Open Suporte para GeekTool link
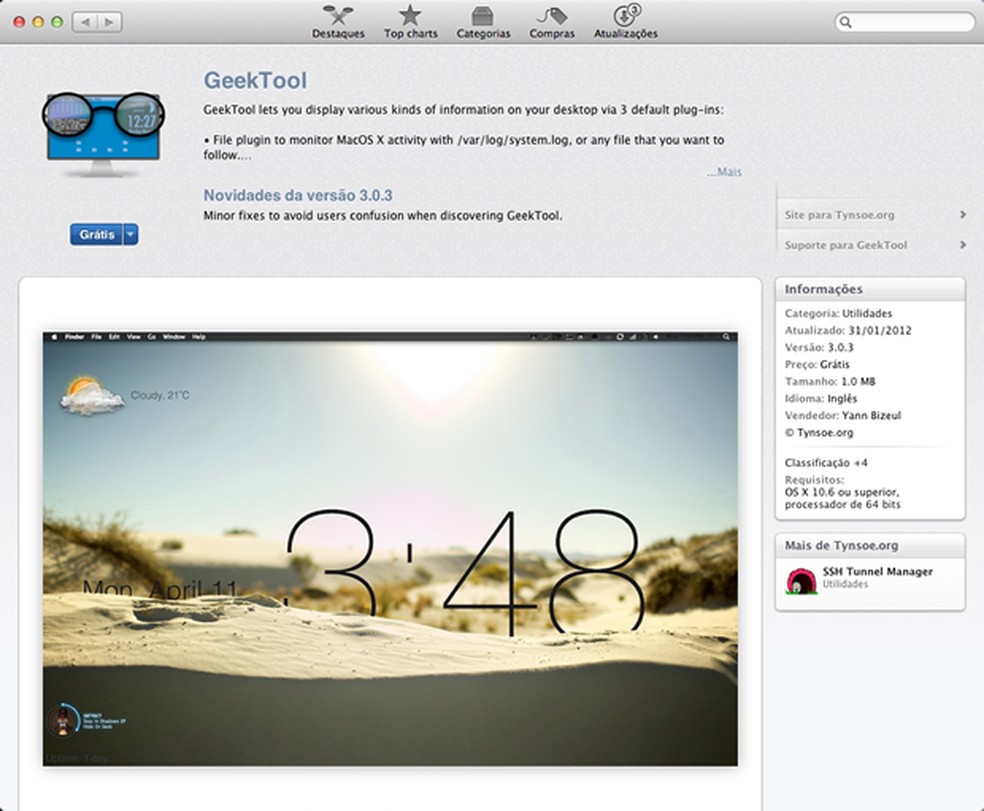 pyautogui.click(x=845, y=245)
